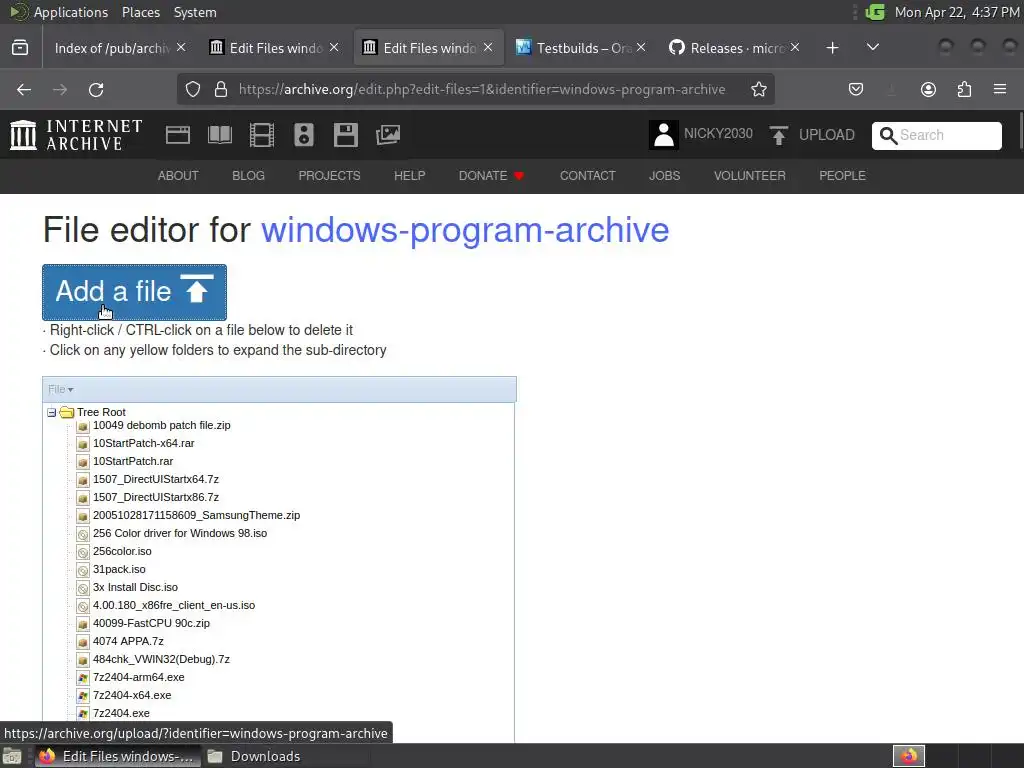Viewport: 1024px width, 768px height.
Task: Select 10049 debomb patch file.zip
Action: coord(161,425)
